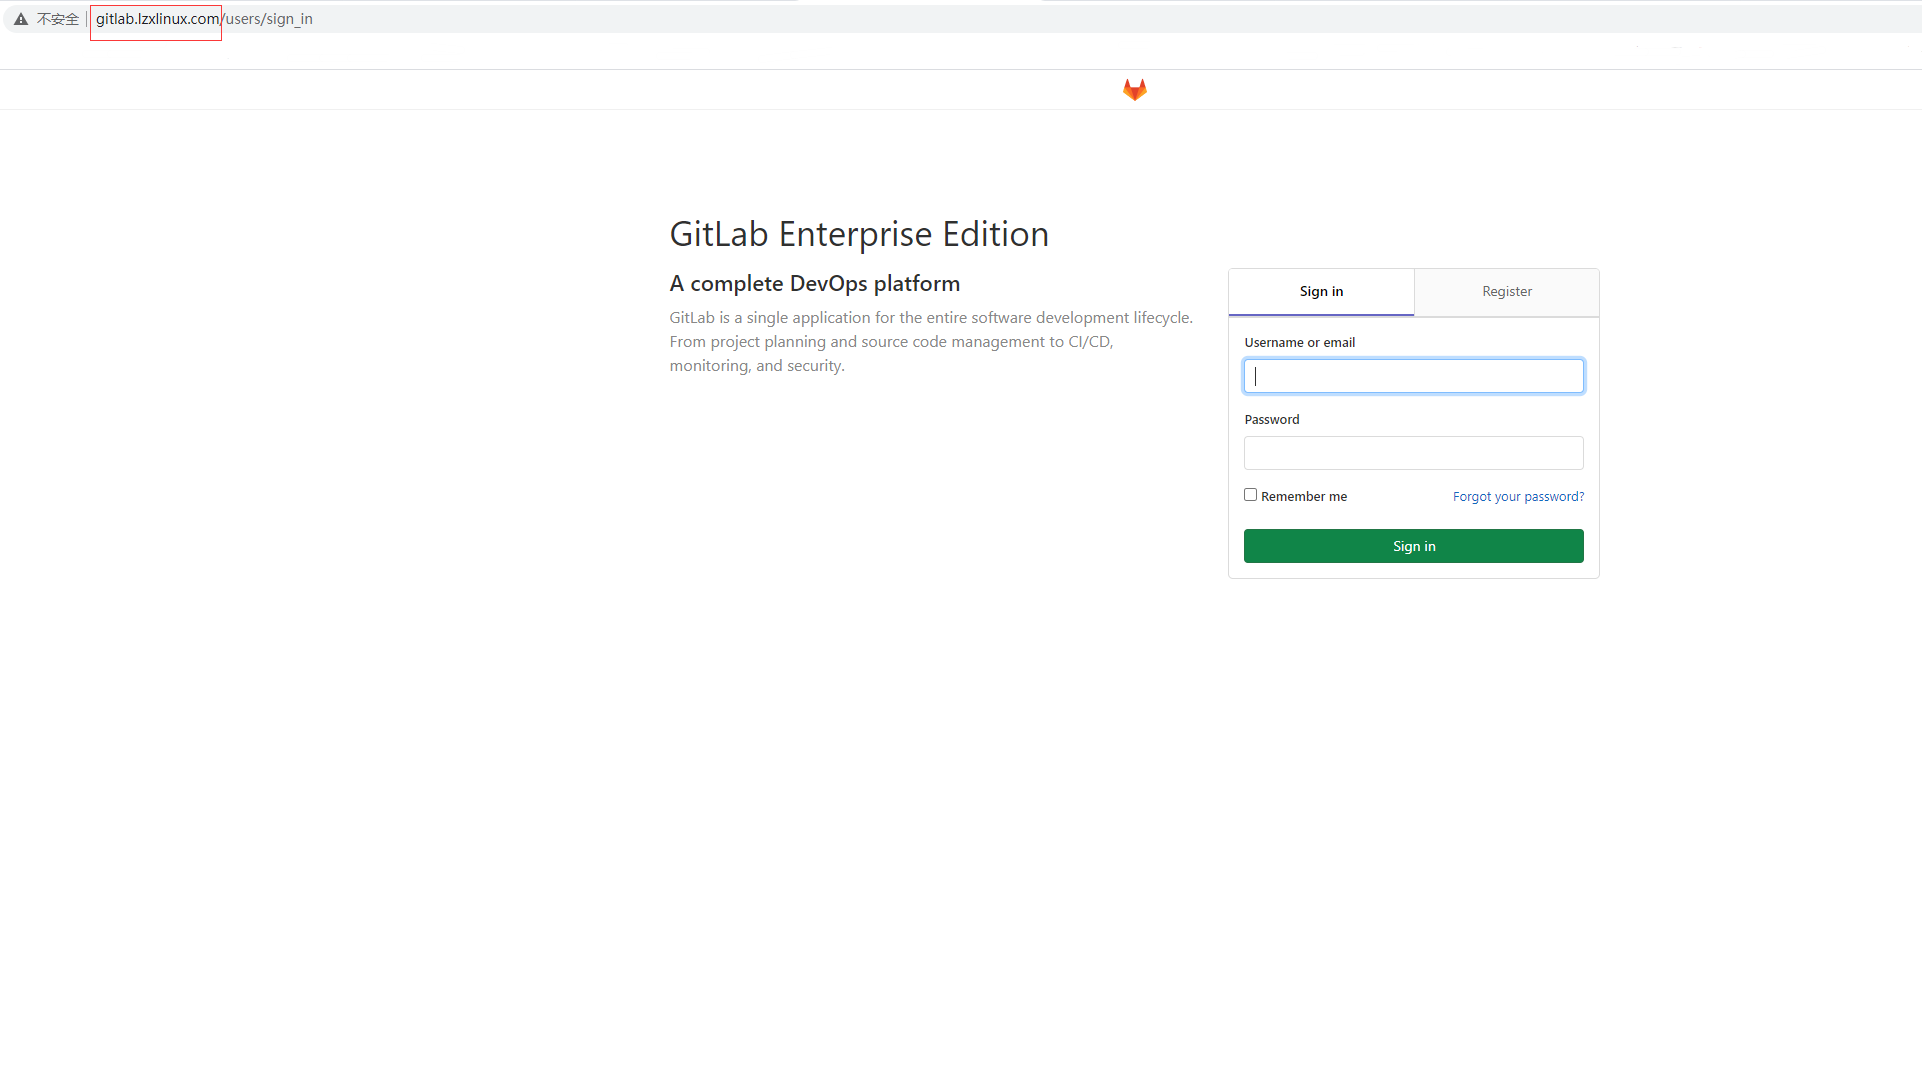Screen dimensions: 1922x1071
Task: Click the GitLab fox logo
Action: tap(1134, 90)
